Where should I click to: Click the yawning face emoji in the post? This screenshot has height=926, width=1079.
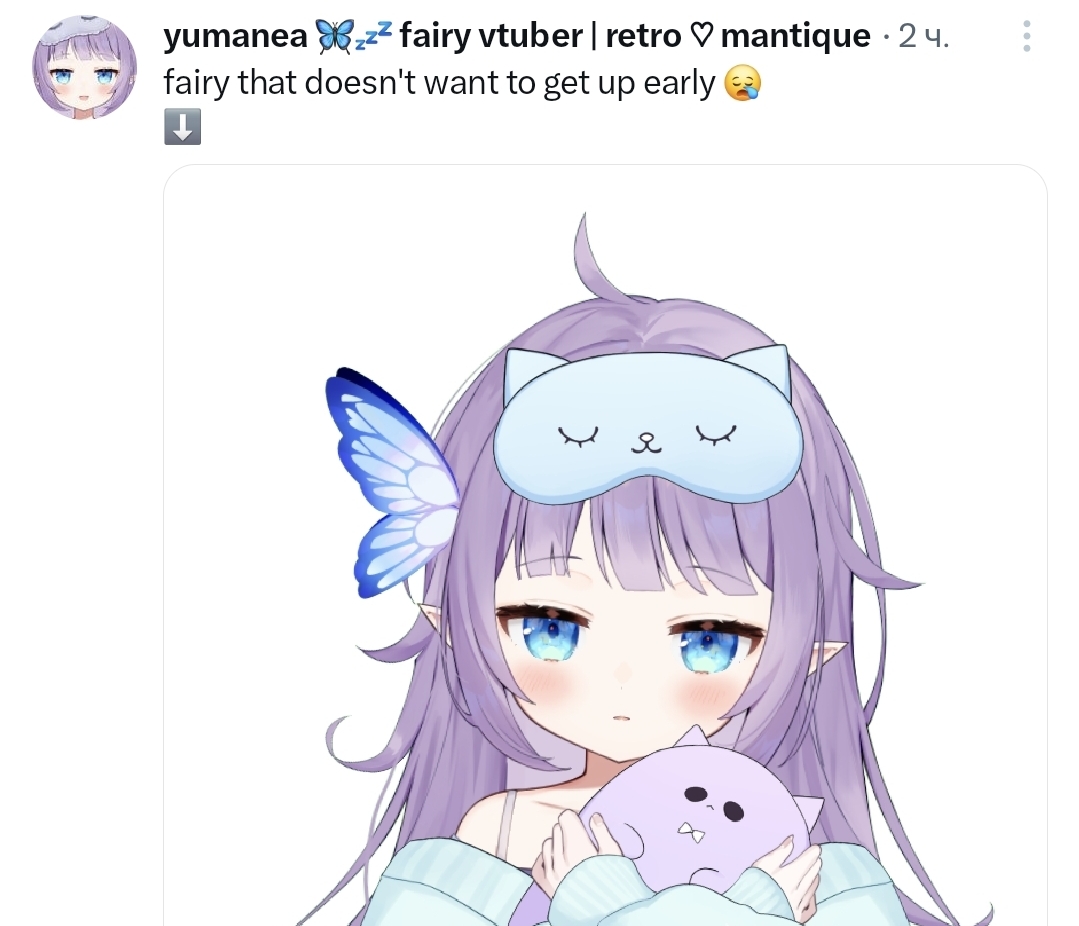tap(743, 84)
